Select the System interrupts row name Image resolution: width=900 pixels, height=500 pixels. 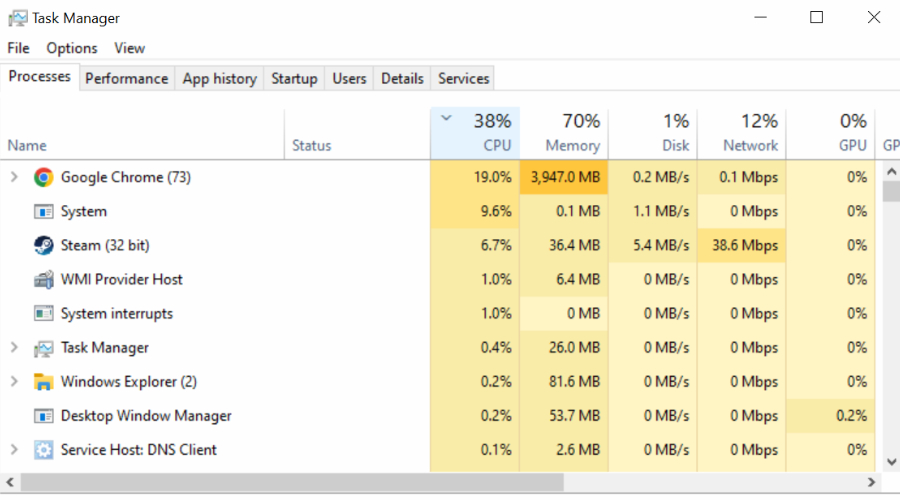point(117,313)
